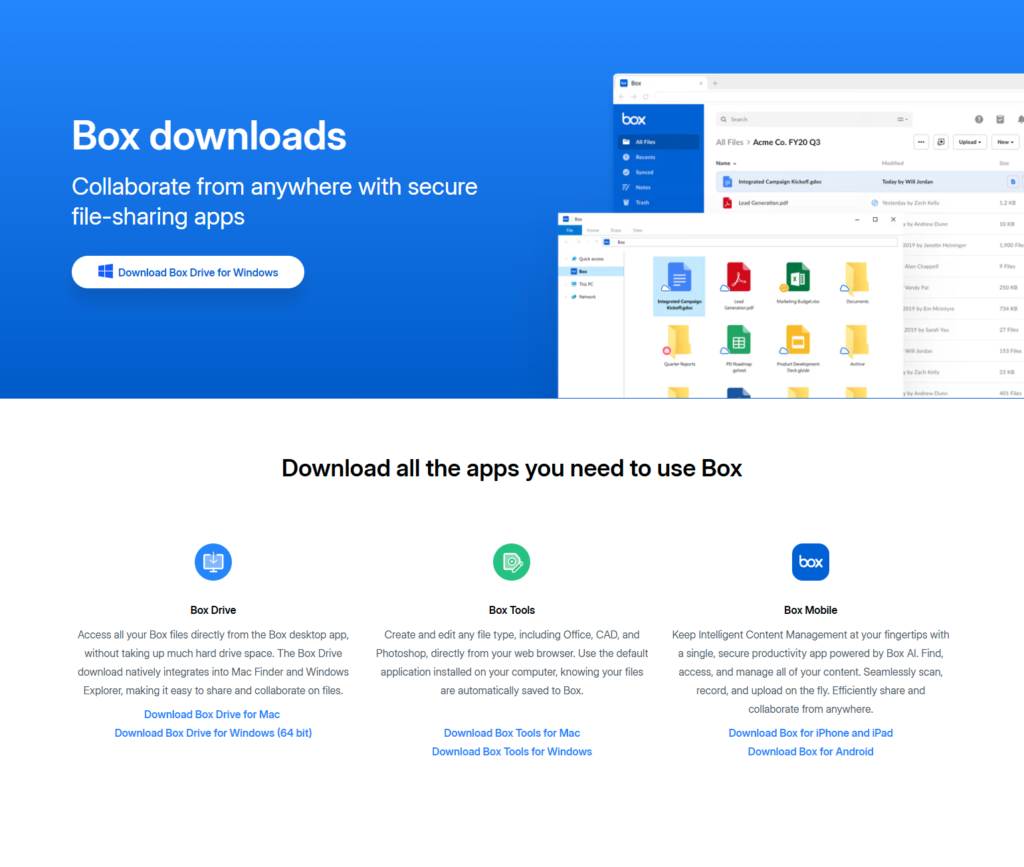1024x867 pixels.
Task: Click Download Box Drive for Windows button
Action: [187, 271]
